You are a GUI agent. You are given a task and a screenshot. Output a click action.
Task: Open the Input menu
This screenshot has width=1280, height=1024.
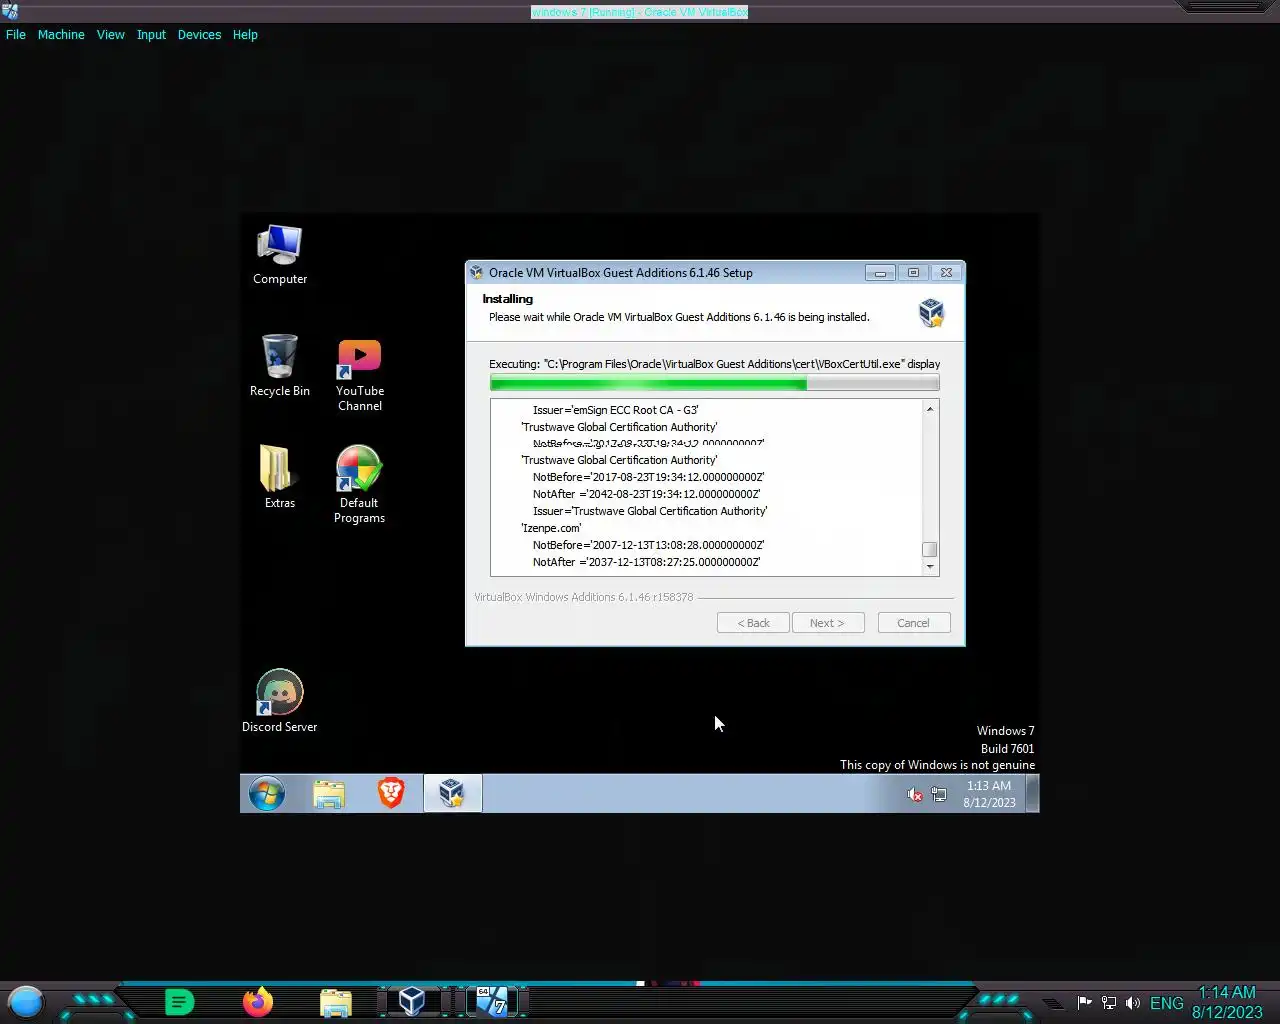151,34
